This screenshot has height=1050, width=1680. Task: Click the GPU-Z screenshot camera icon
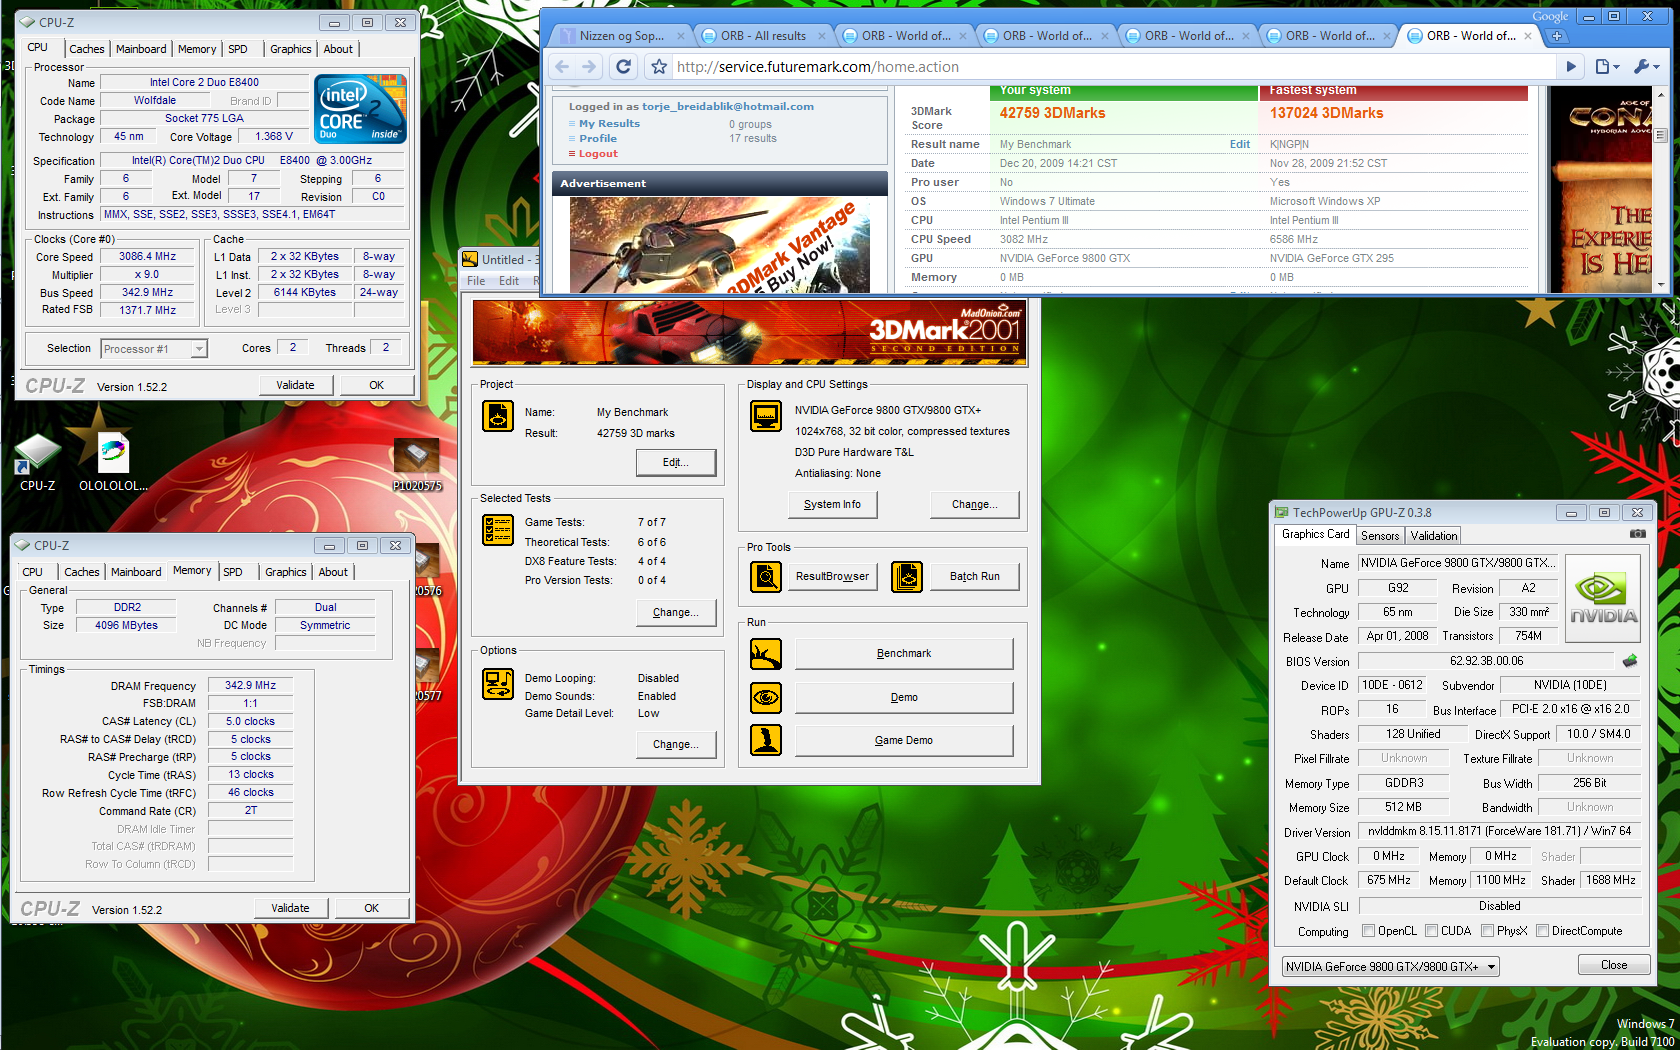coord(1637,534)
